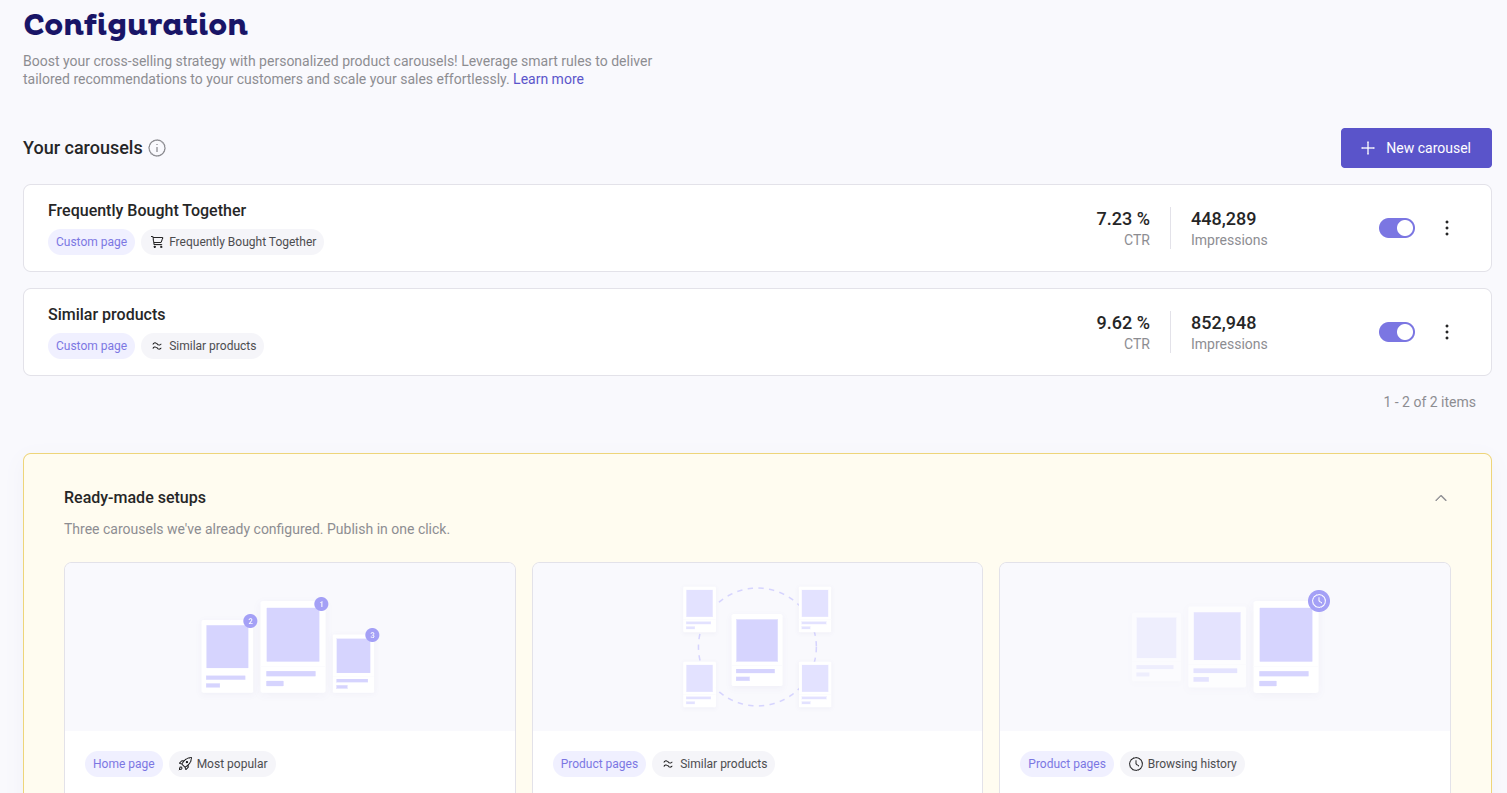Click the Learn more link

click(x=548, y=79)
